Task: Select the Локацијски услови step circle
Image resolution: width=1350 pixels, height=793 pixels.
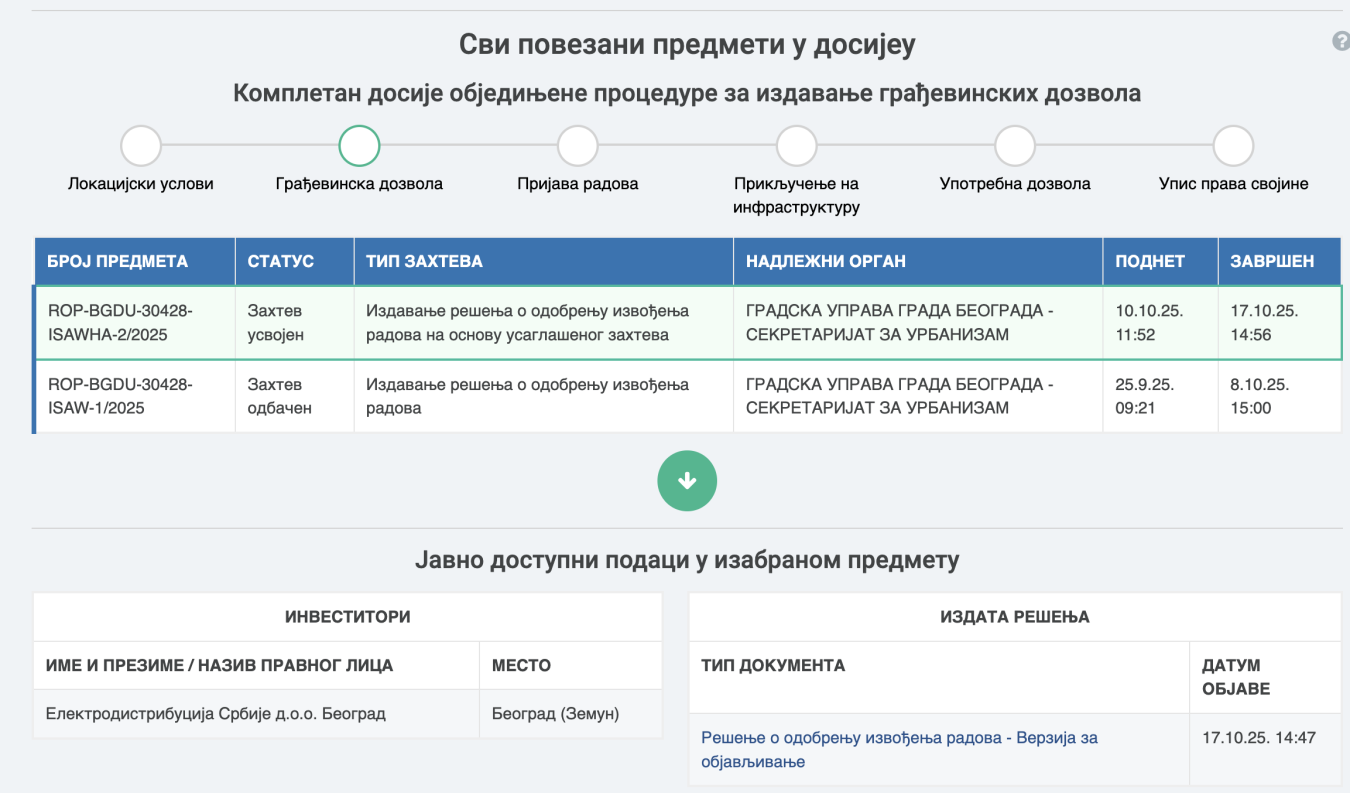Action: pyautogui.click(x=141, y=146)
